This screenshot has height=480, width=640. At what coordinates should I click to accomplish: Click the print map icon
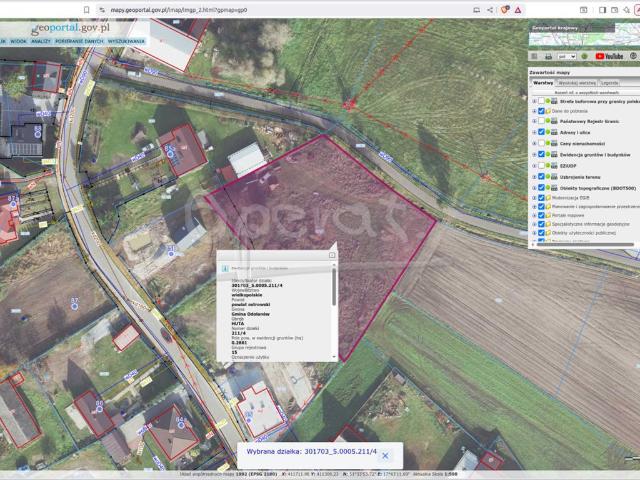[x=548, y=56]
